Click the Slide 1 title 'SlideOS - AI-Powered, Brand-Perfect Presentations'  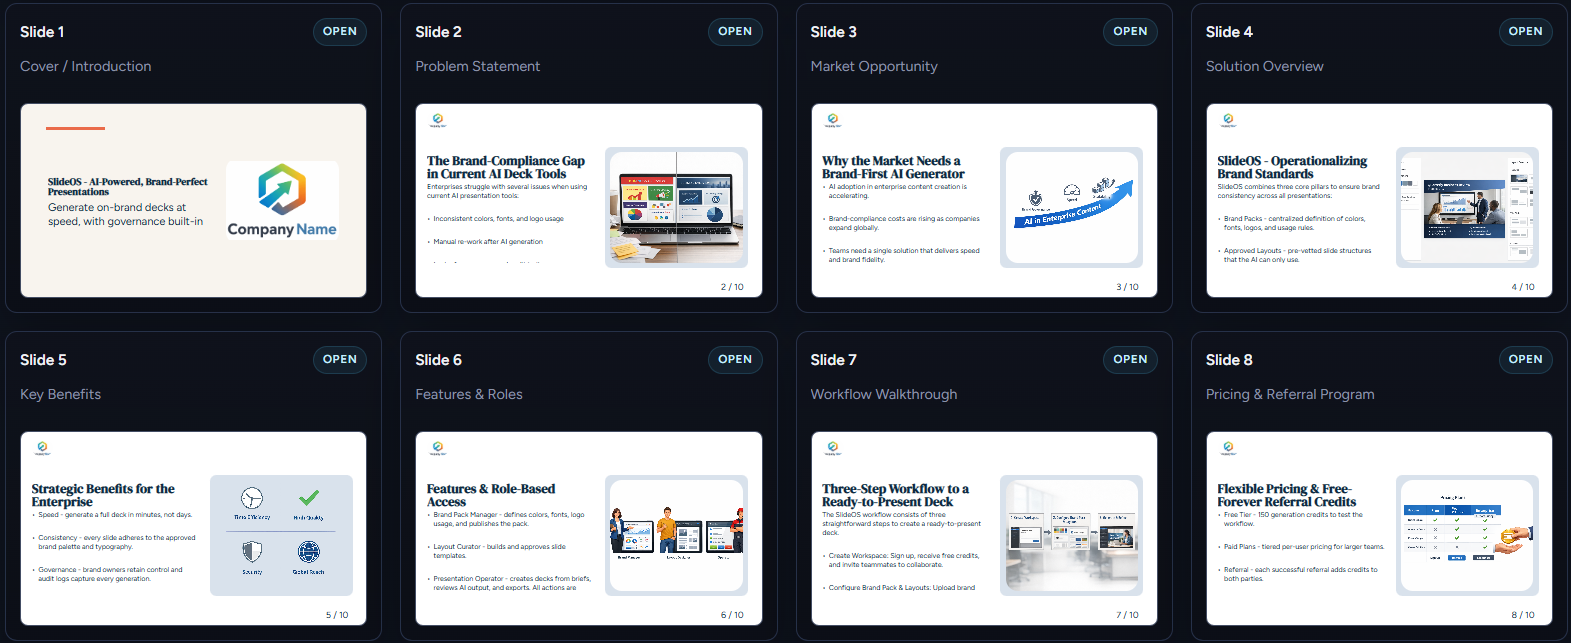click(128, 187)
